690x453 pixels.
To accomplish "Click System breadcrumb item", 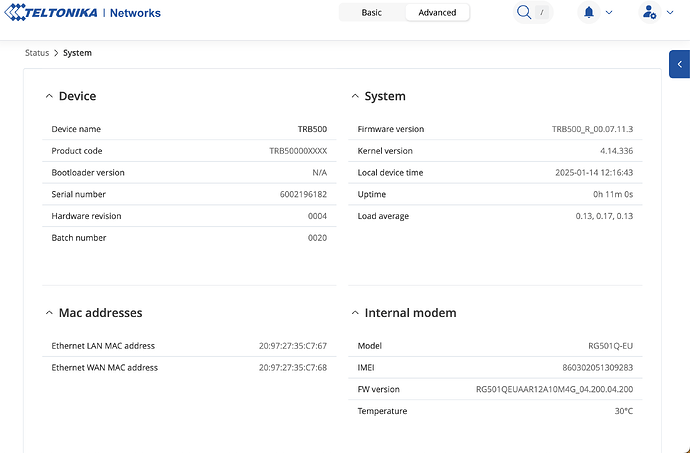I will (77, 53).
